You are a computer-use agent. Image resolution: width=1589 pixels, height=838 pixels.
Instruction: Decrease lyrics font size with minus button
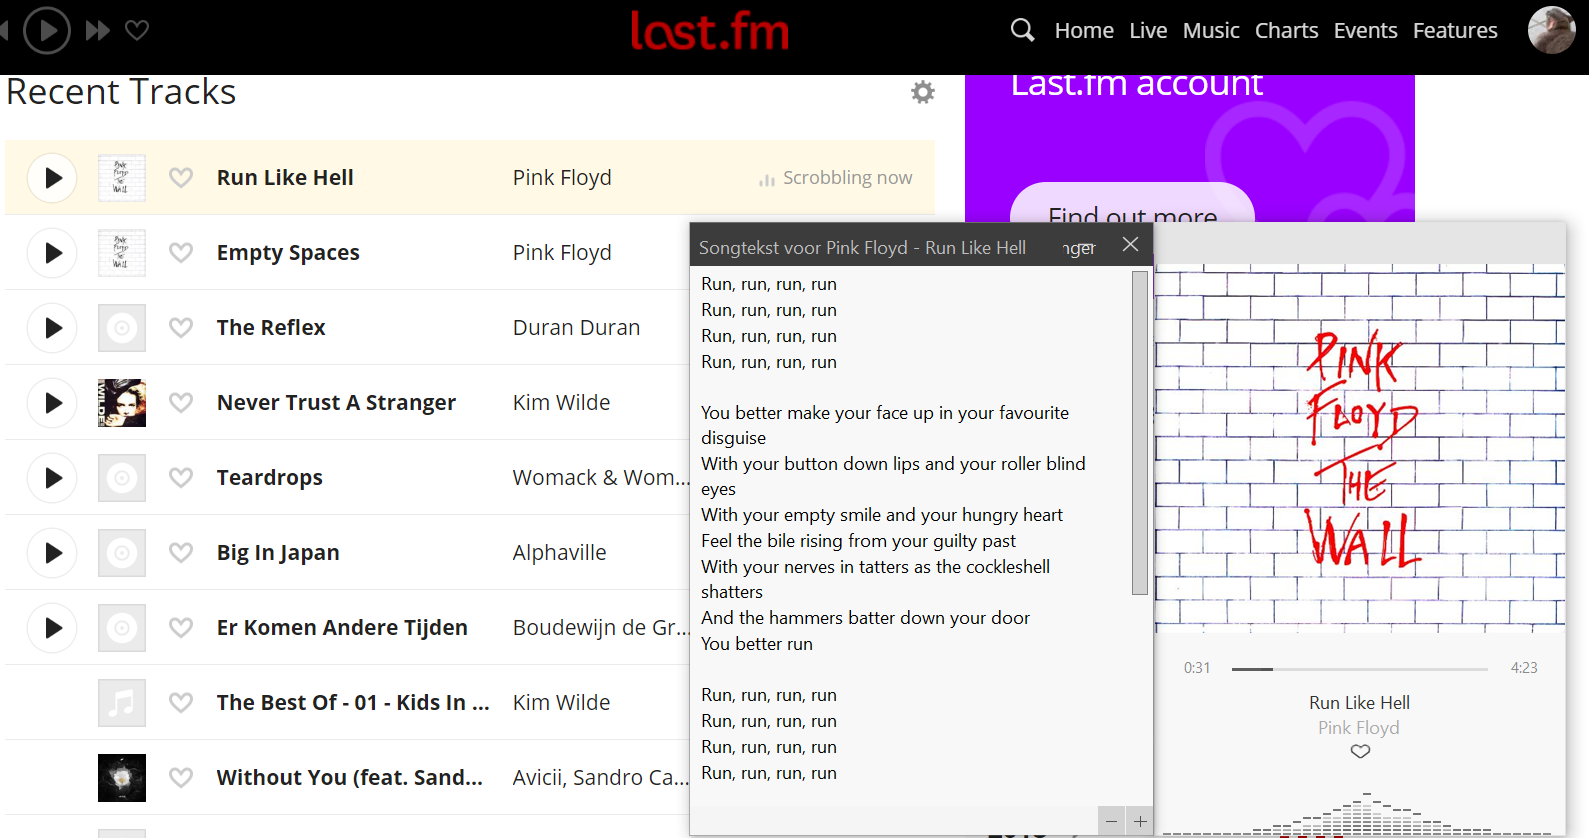1111,821
